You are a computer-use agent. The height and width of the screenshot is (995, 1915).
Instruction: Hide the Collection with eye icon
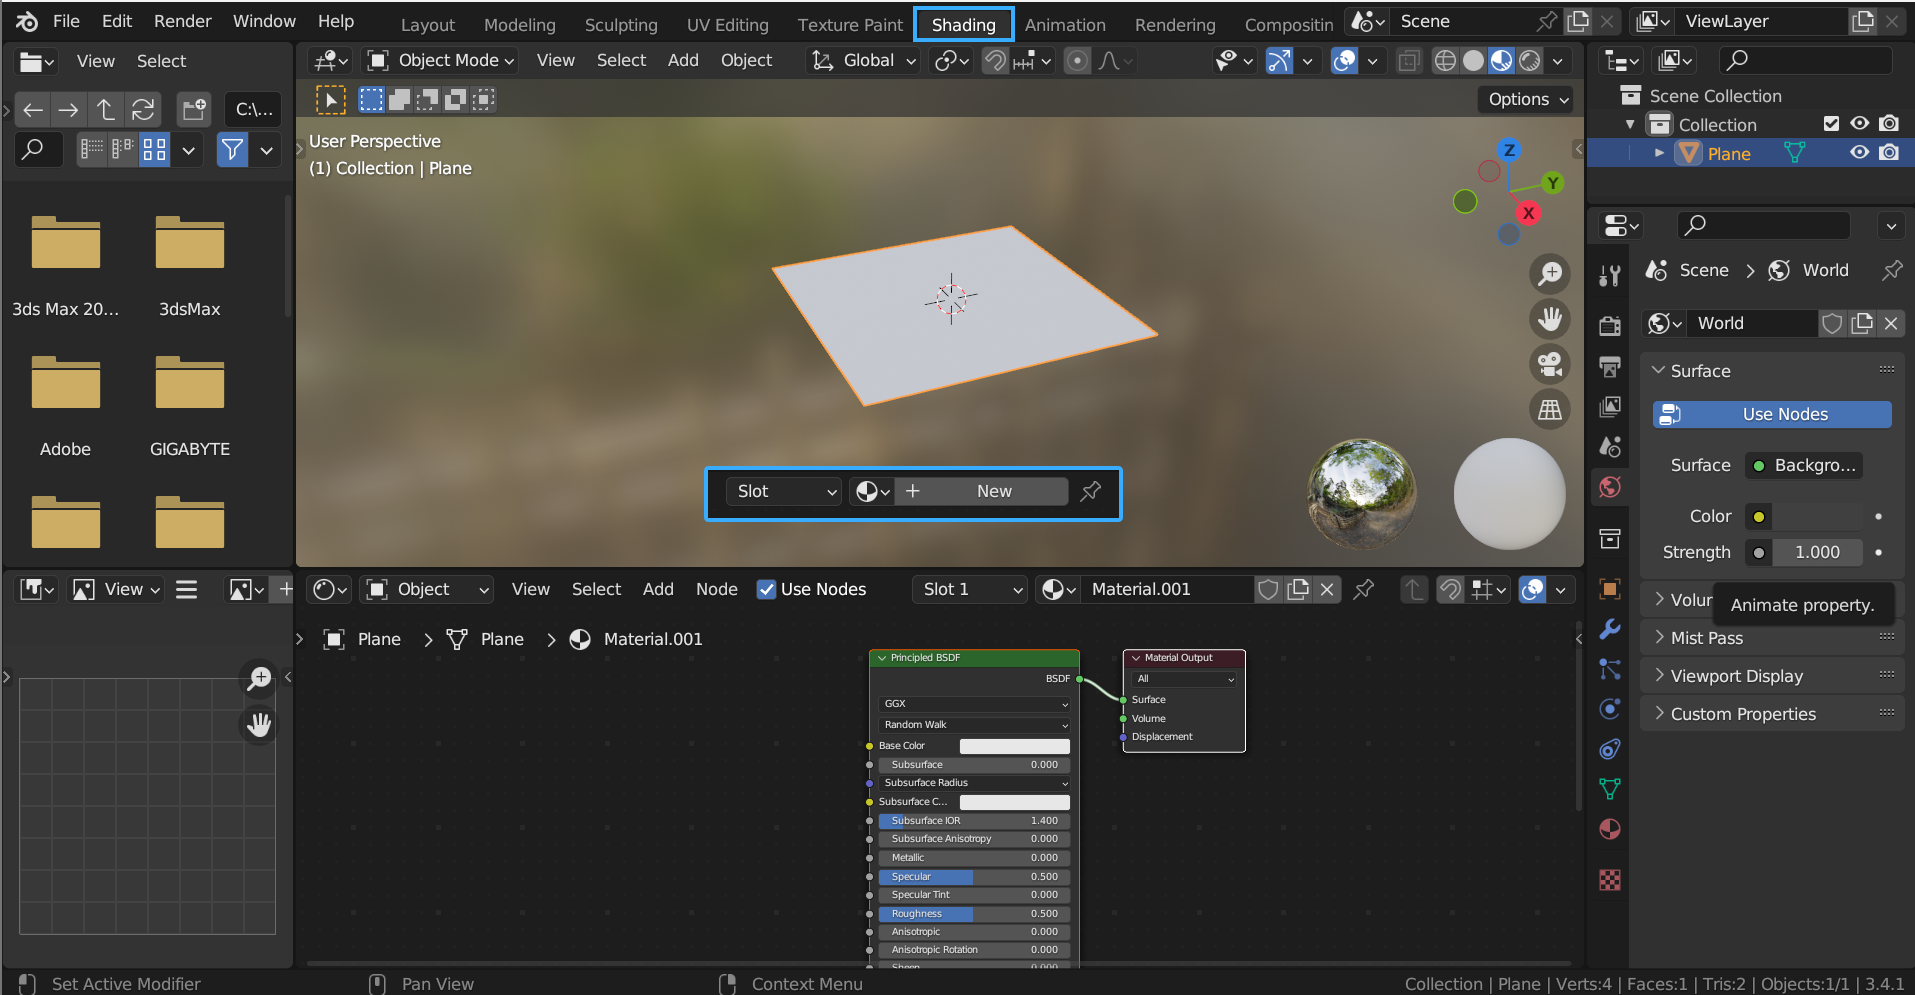coord(1859,124)
